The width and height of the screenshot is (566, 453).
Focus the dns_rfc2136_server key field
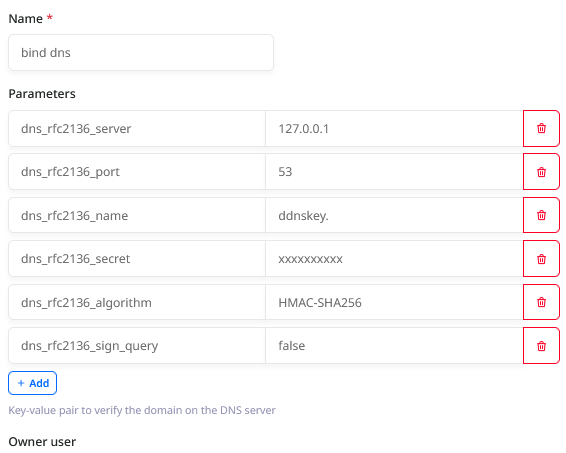click(x=137, y=129)
